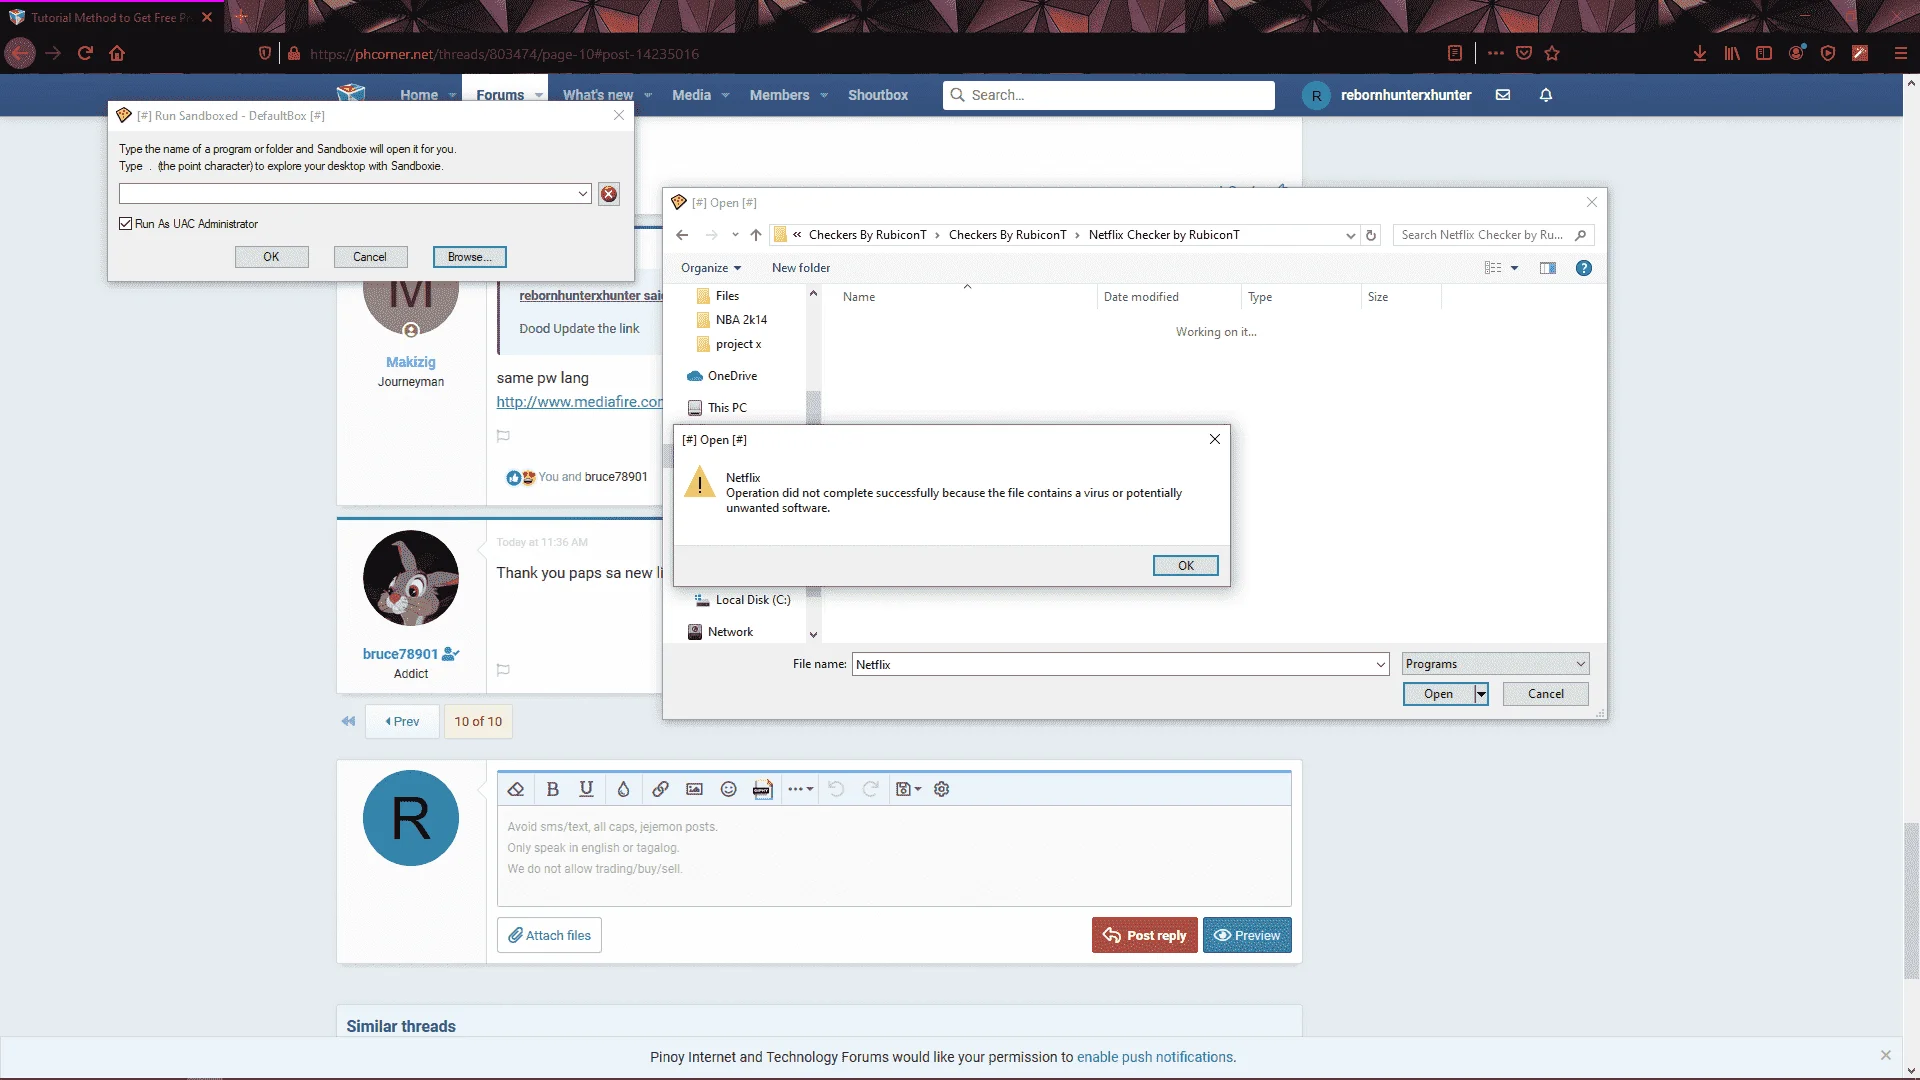Image resolution: width=1920 pixels, height=1080 pixels.
Task: Click the forum search field
Action: 1108,95
